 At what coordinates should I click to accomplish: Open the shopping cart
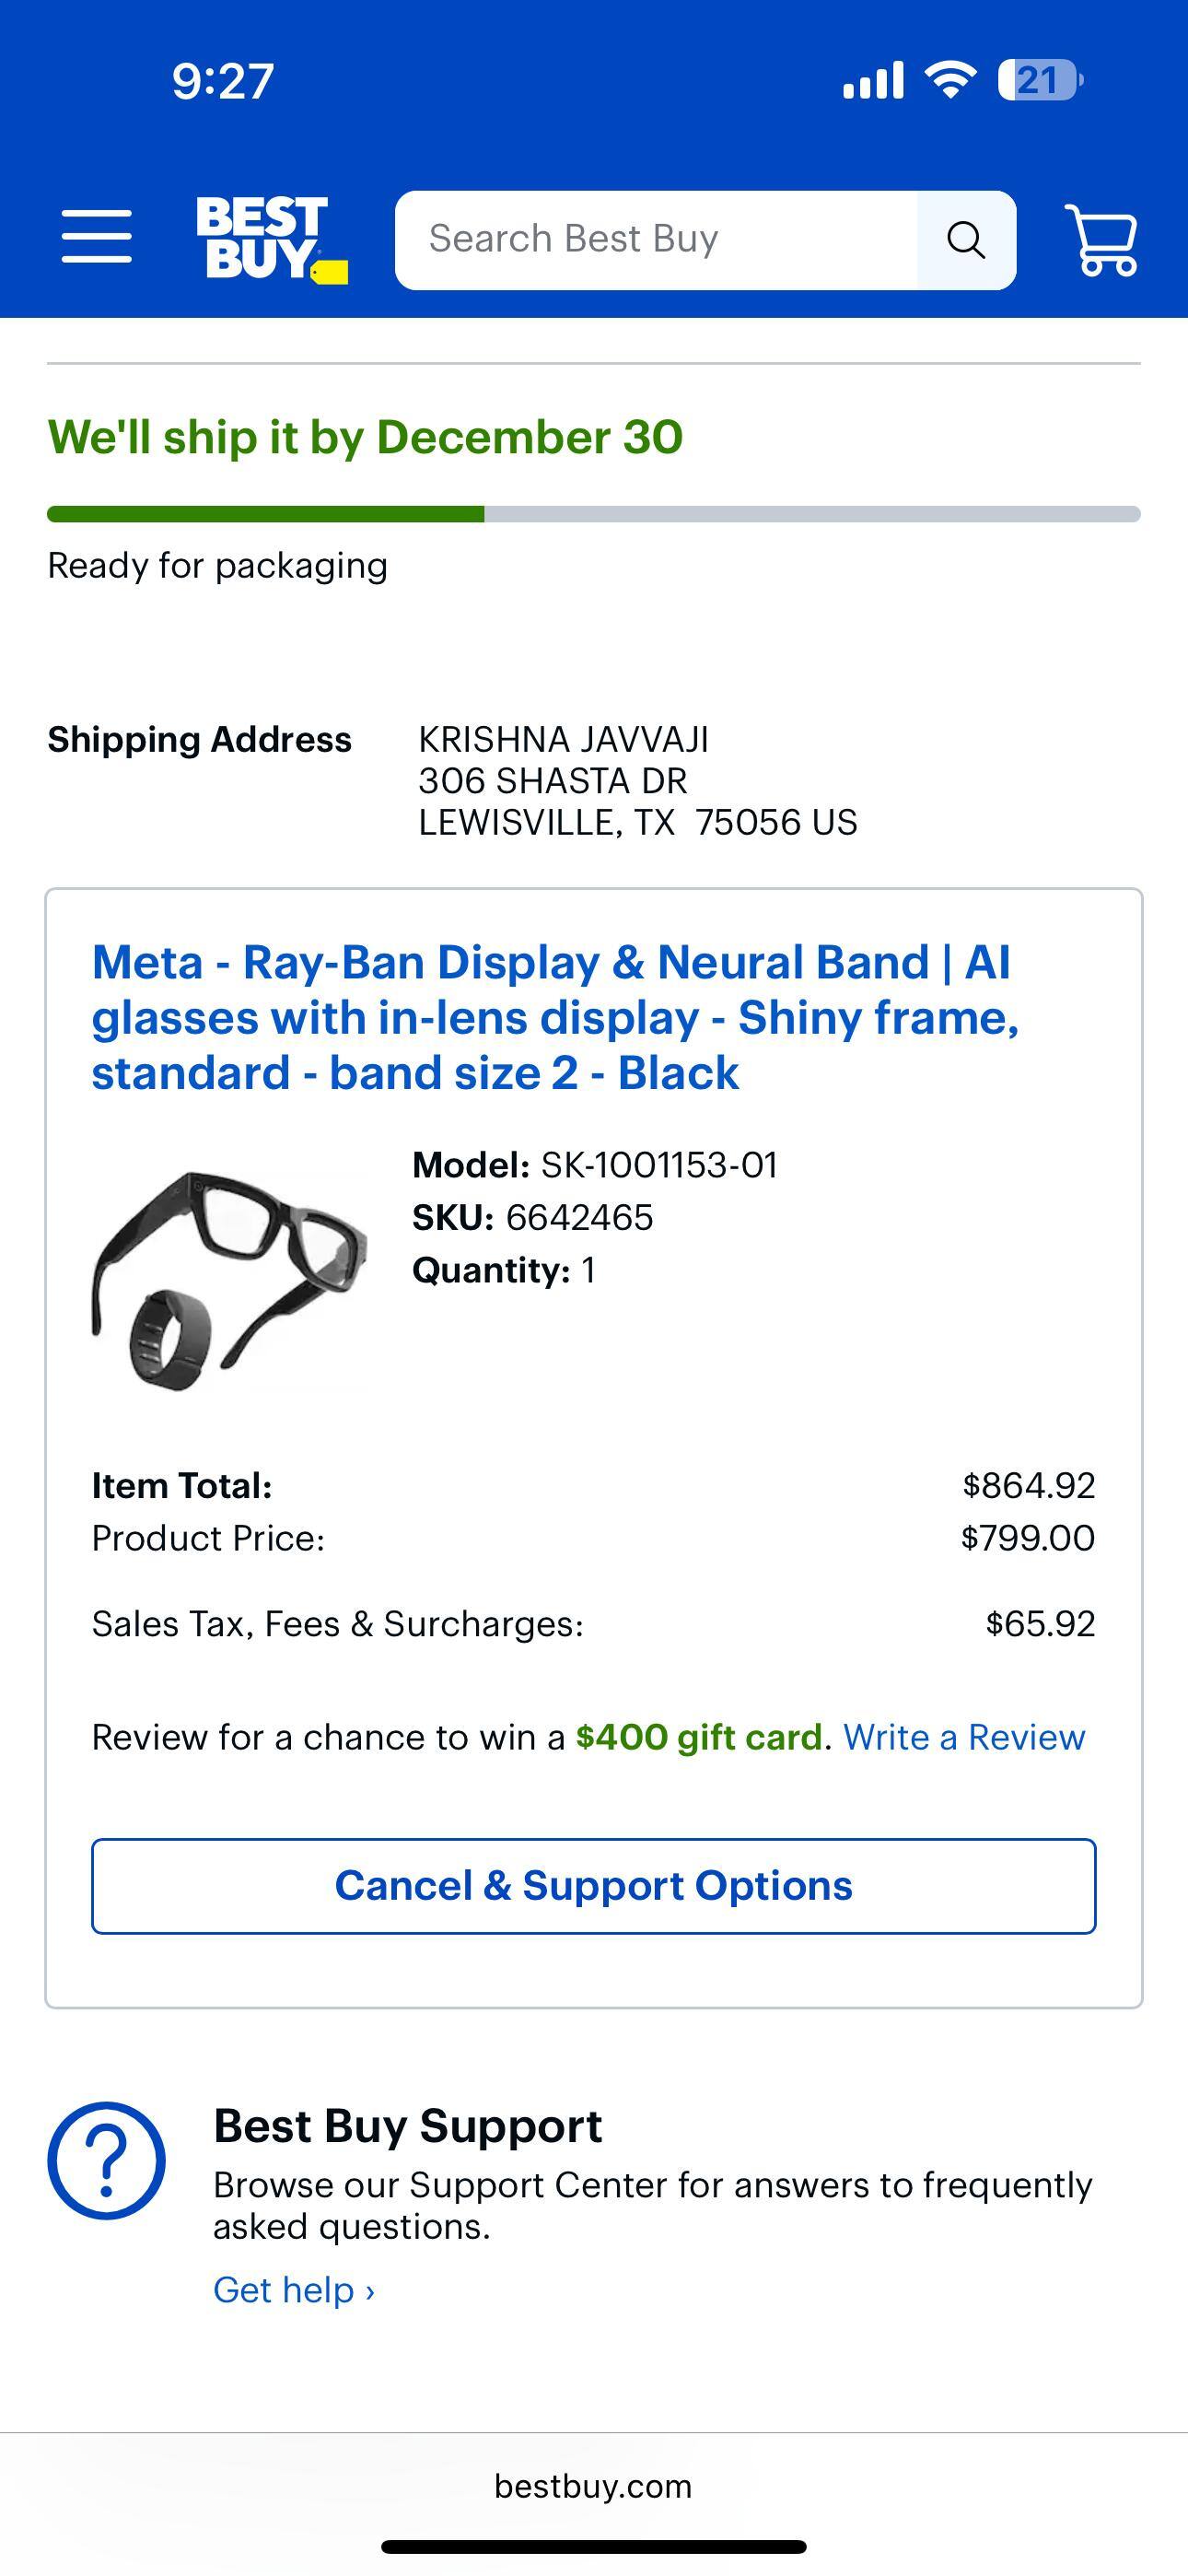[x=1102, y=240]
